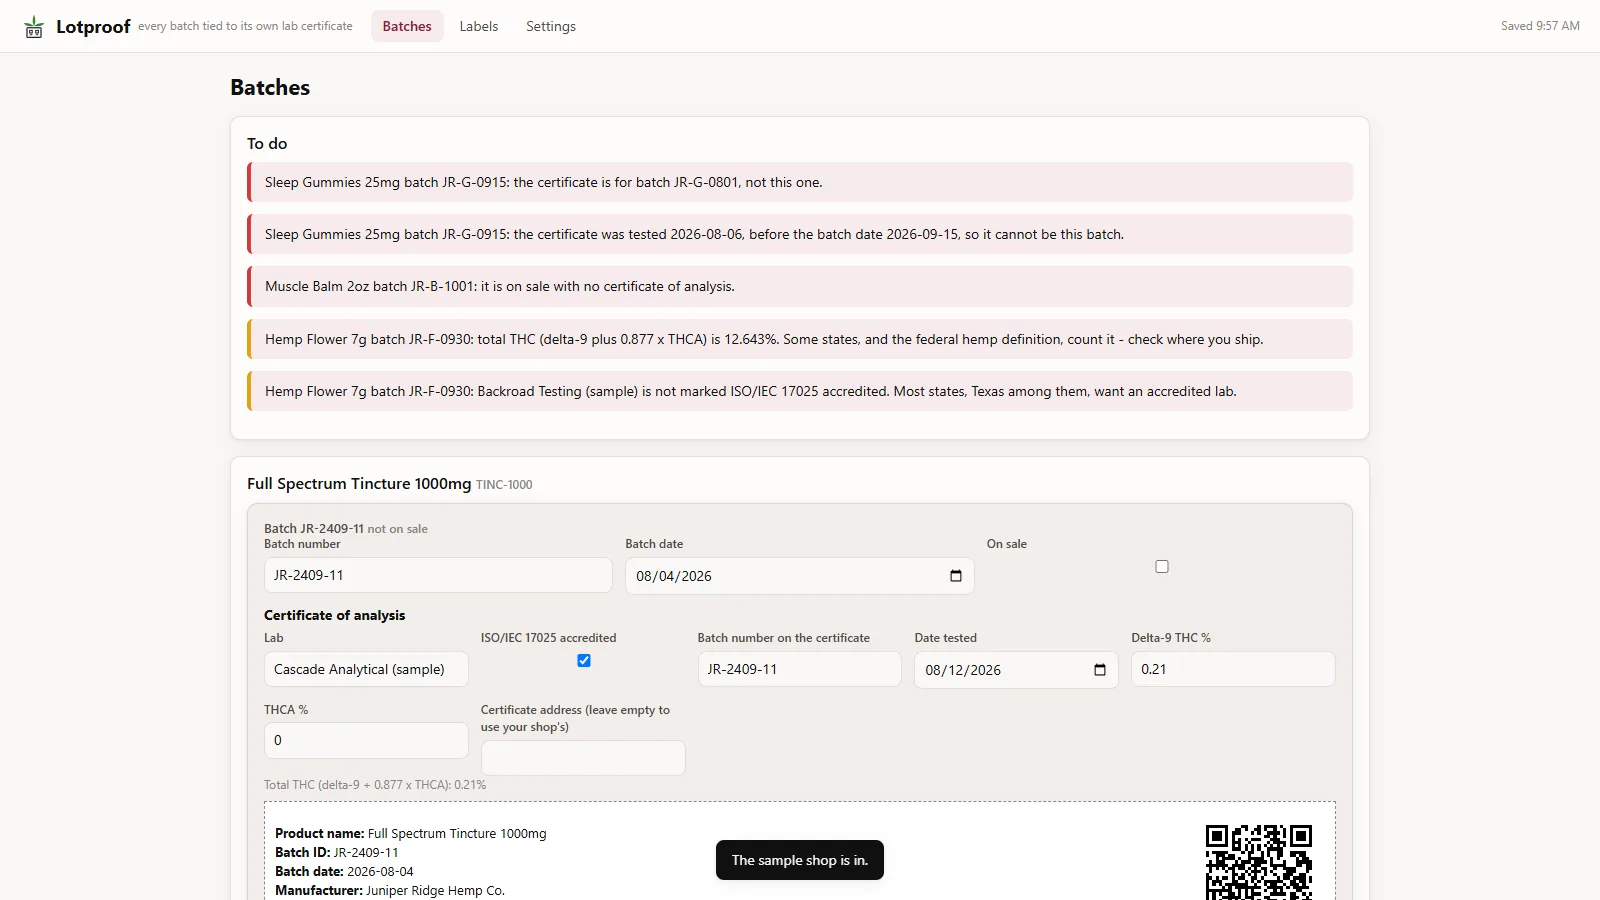Click the 'To do' heading
The width and height of the screenshot is (1600, 900).
tap(267, 144)
